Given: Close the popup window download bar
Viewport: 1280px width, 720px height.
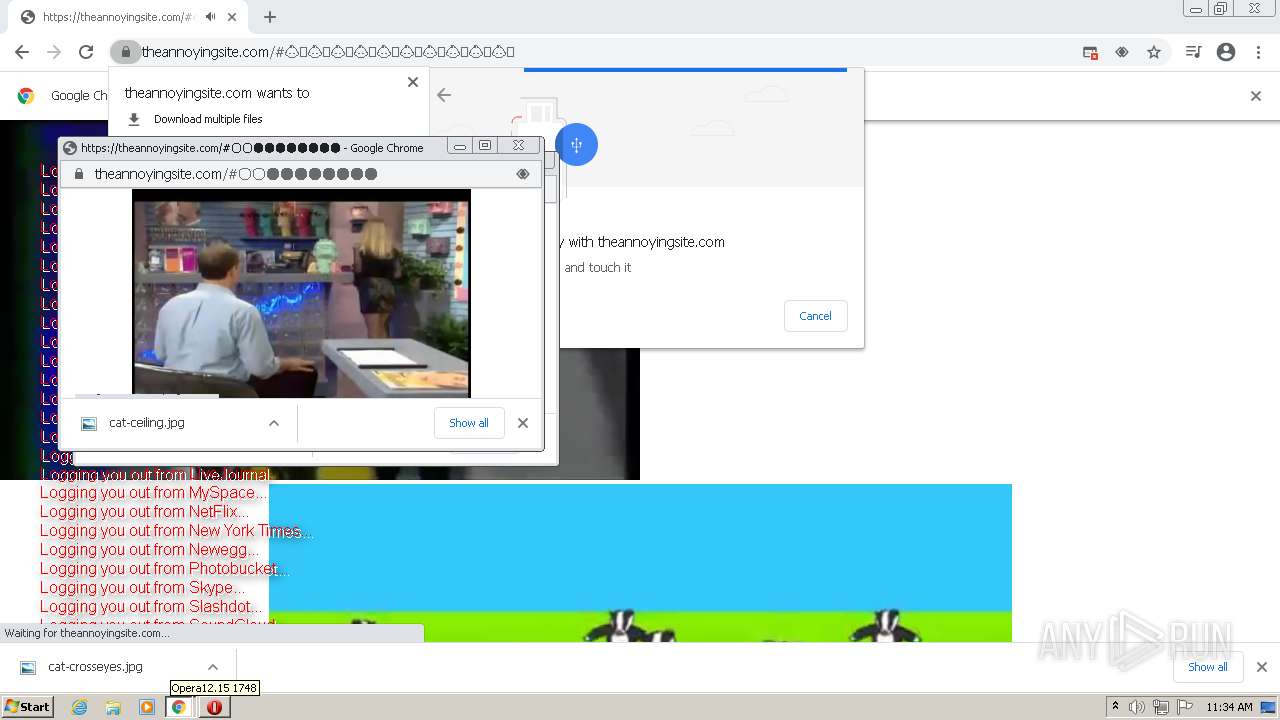Looking at the screenshot, I should pos(523,423).
